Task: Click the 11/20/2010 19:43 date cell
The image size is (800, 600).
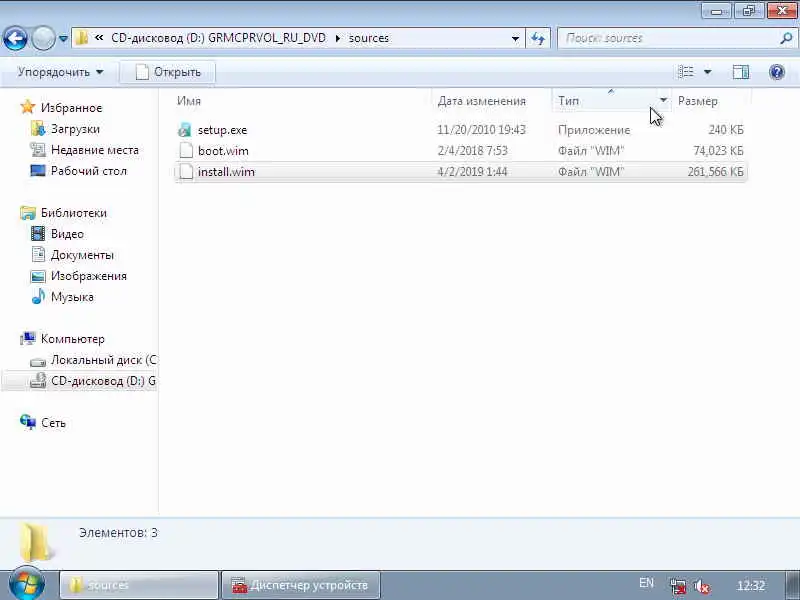Action: tap(481, 130)
